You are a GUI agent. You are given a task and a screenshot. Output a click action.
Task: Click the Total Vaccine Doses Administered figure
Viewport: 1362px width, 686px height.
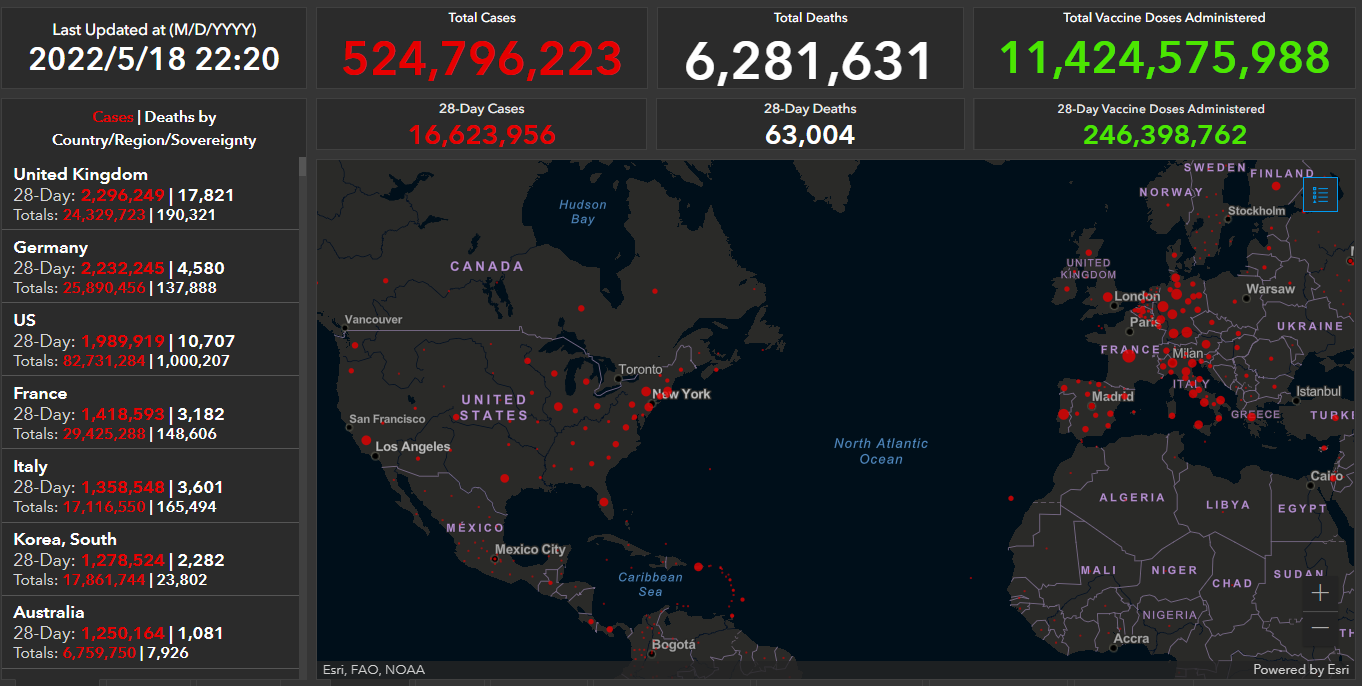click(x=1165, y=58)
